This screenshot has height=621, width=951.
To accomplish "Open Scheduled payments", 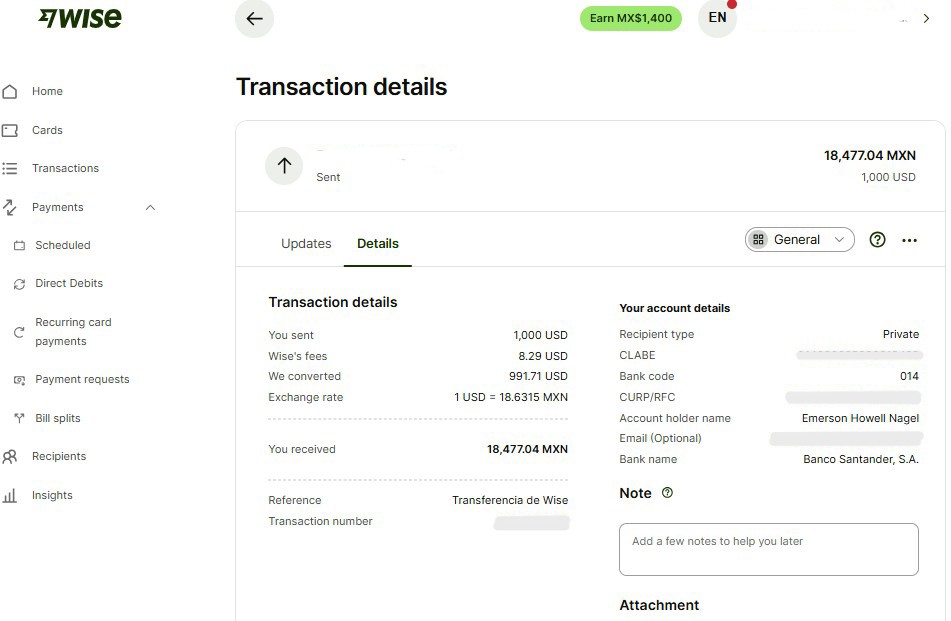I will (x=62, y=245).
